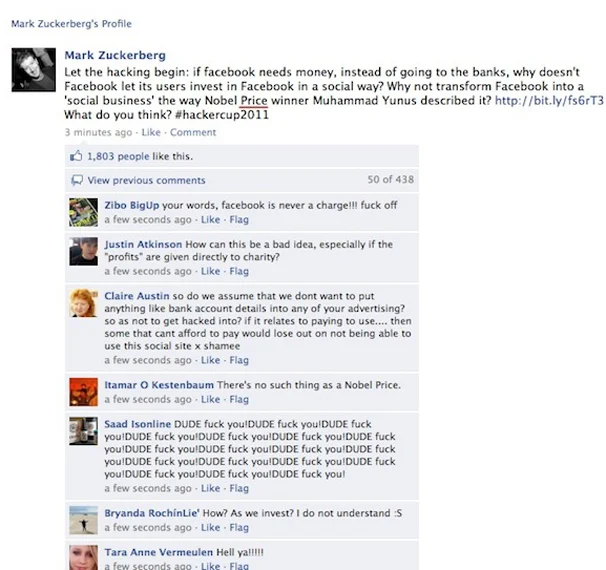Open the 1,803 people likes list

coord(118,156)
